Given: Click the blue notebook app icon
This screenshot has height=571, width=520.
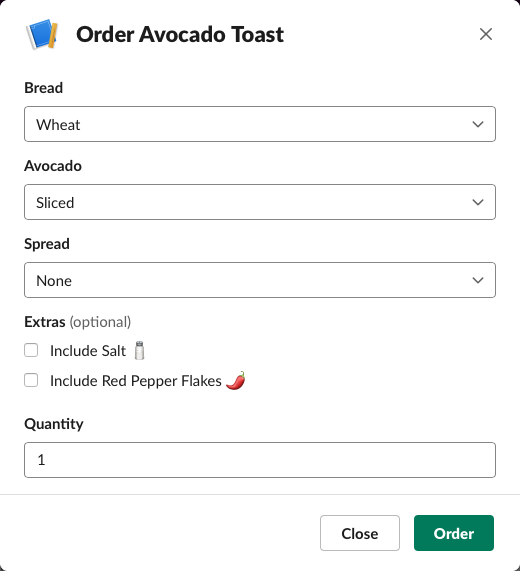Looking at the screenshot, I should pos(42,34).
